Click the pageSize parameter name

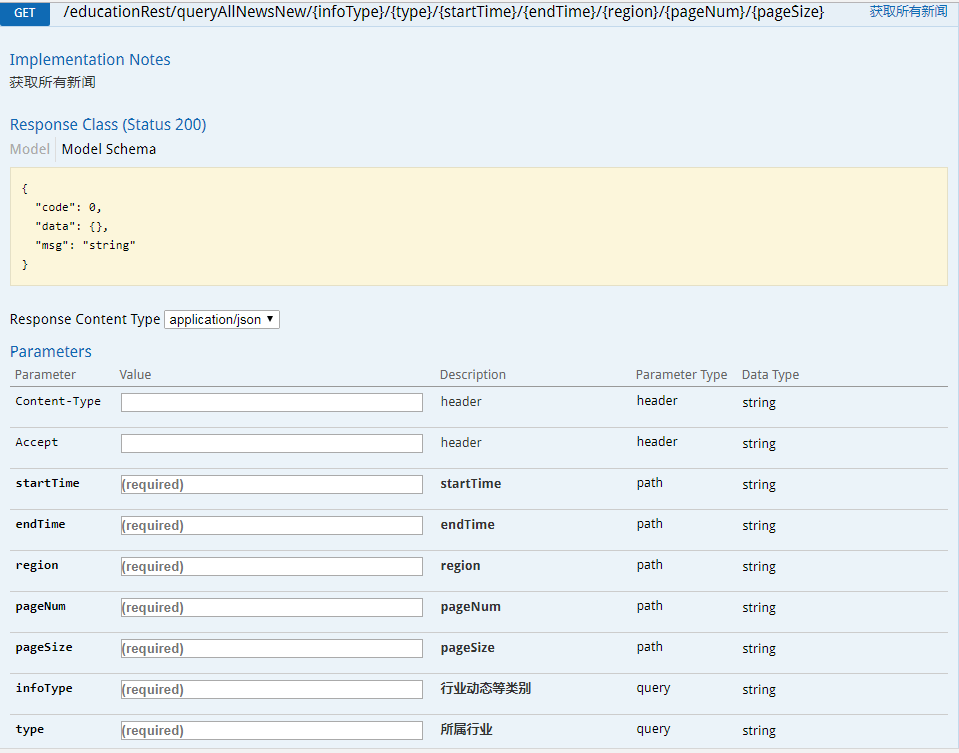coord(44,648)
